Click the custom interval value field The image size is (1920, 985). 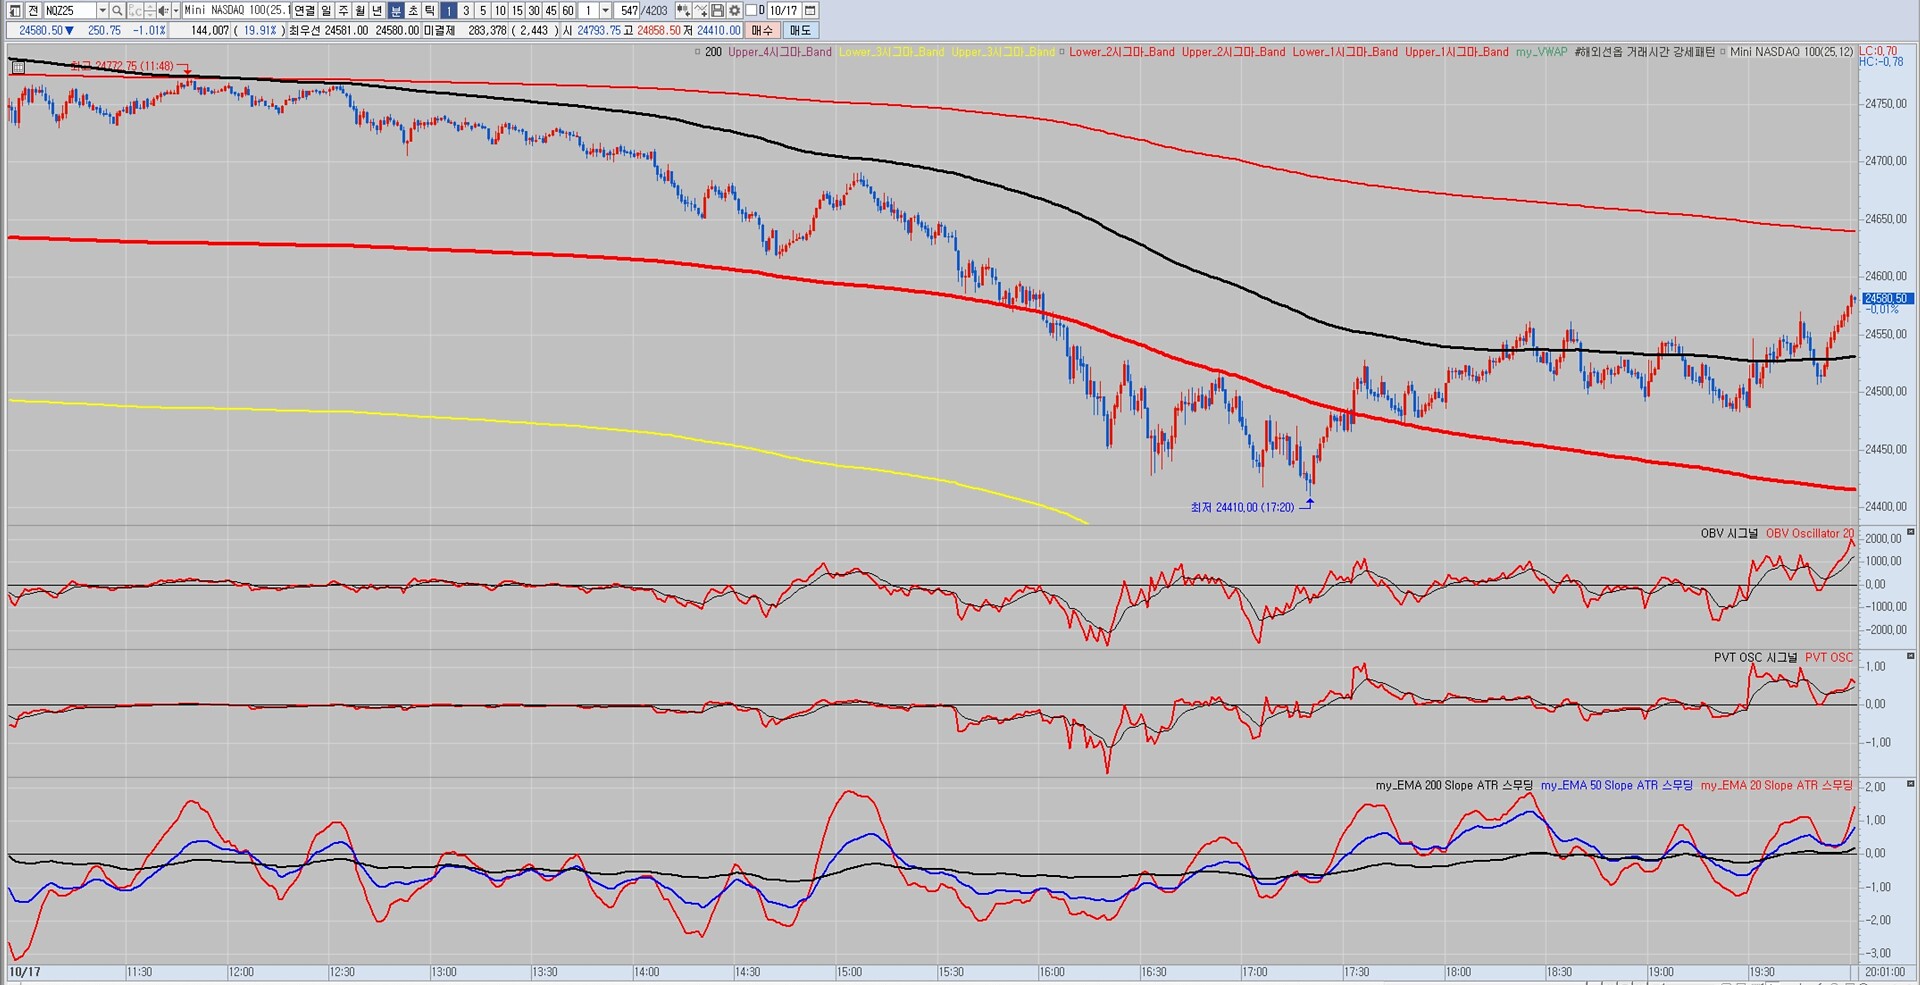(588, 10)
